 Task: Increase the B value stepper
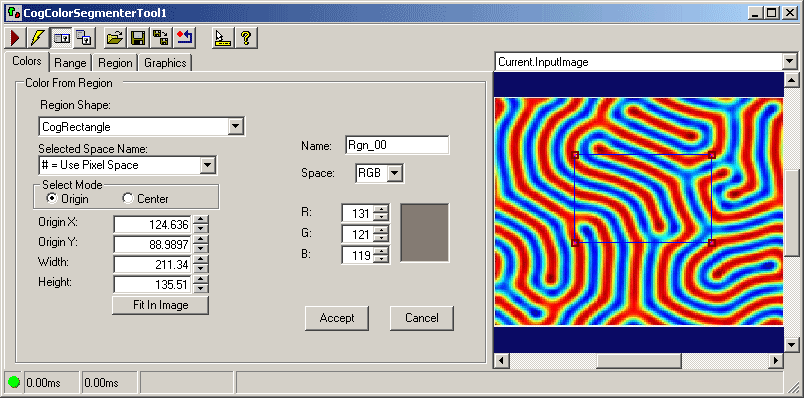[x=380, y=250]
